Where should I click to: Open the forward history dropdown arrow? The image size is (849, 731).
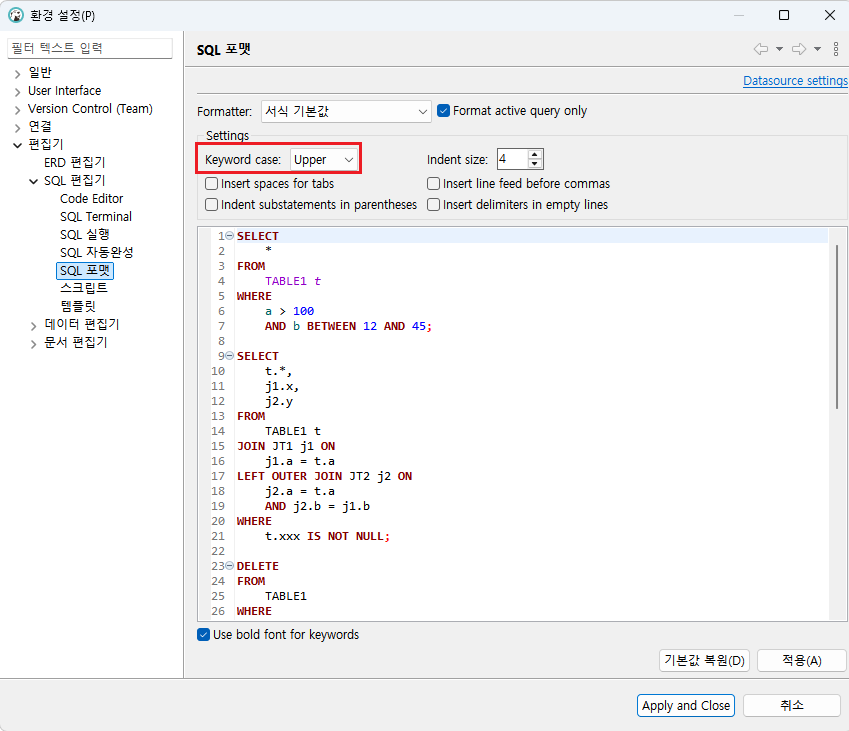[818, 49]
